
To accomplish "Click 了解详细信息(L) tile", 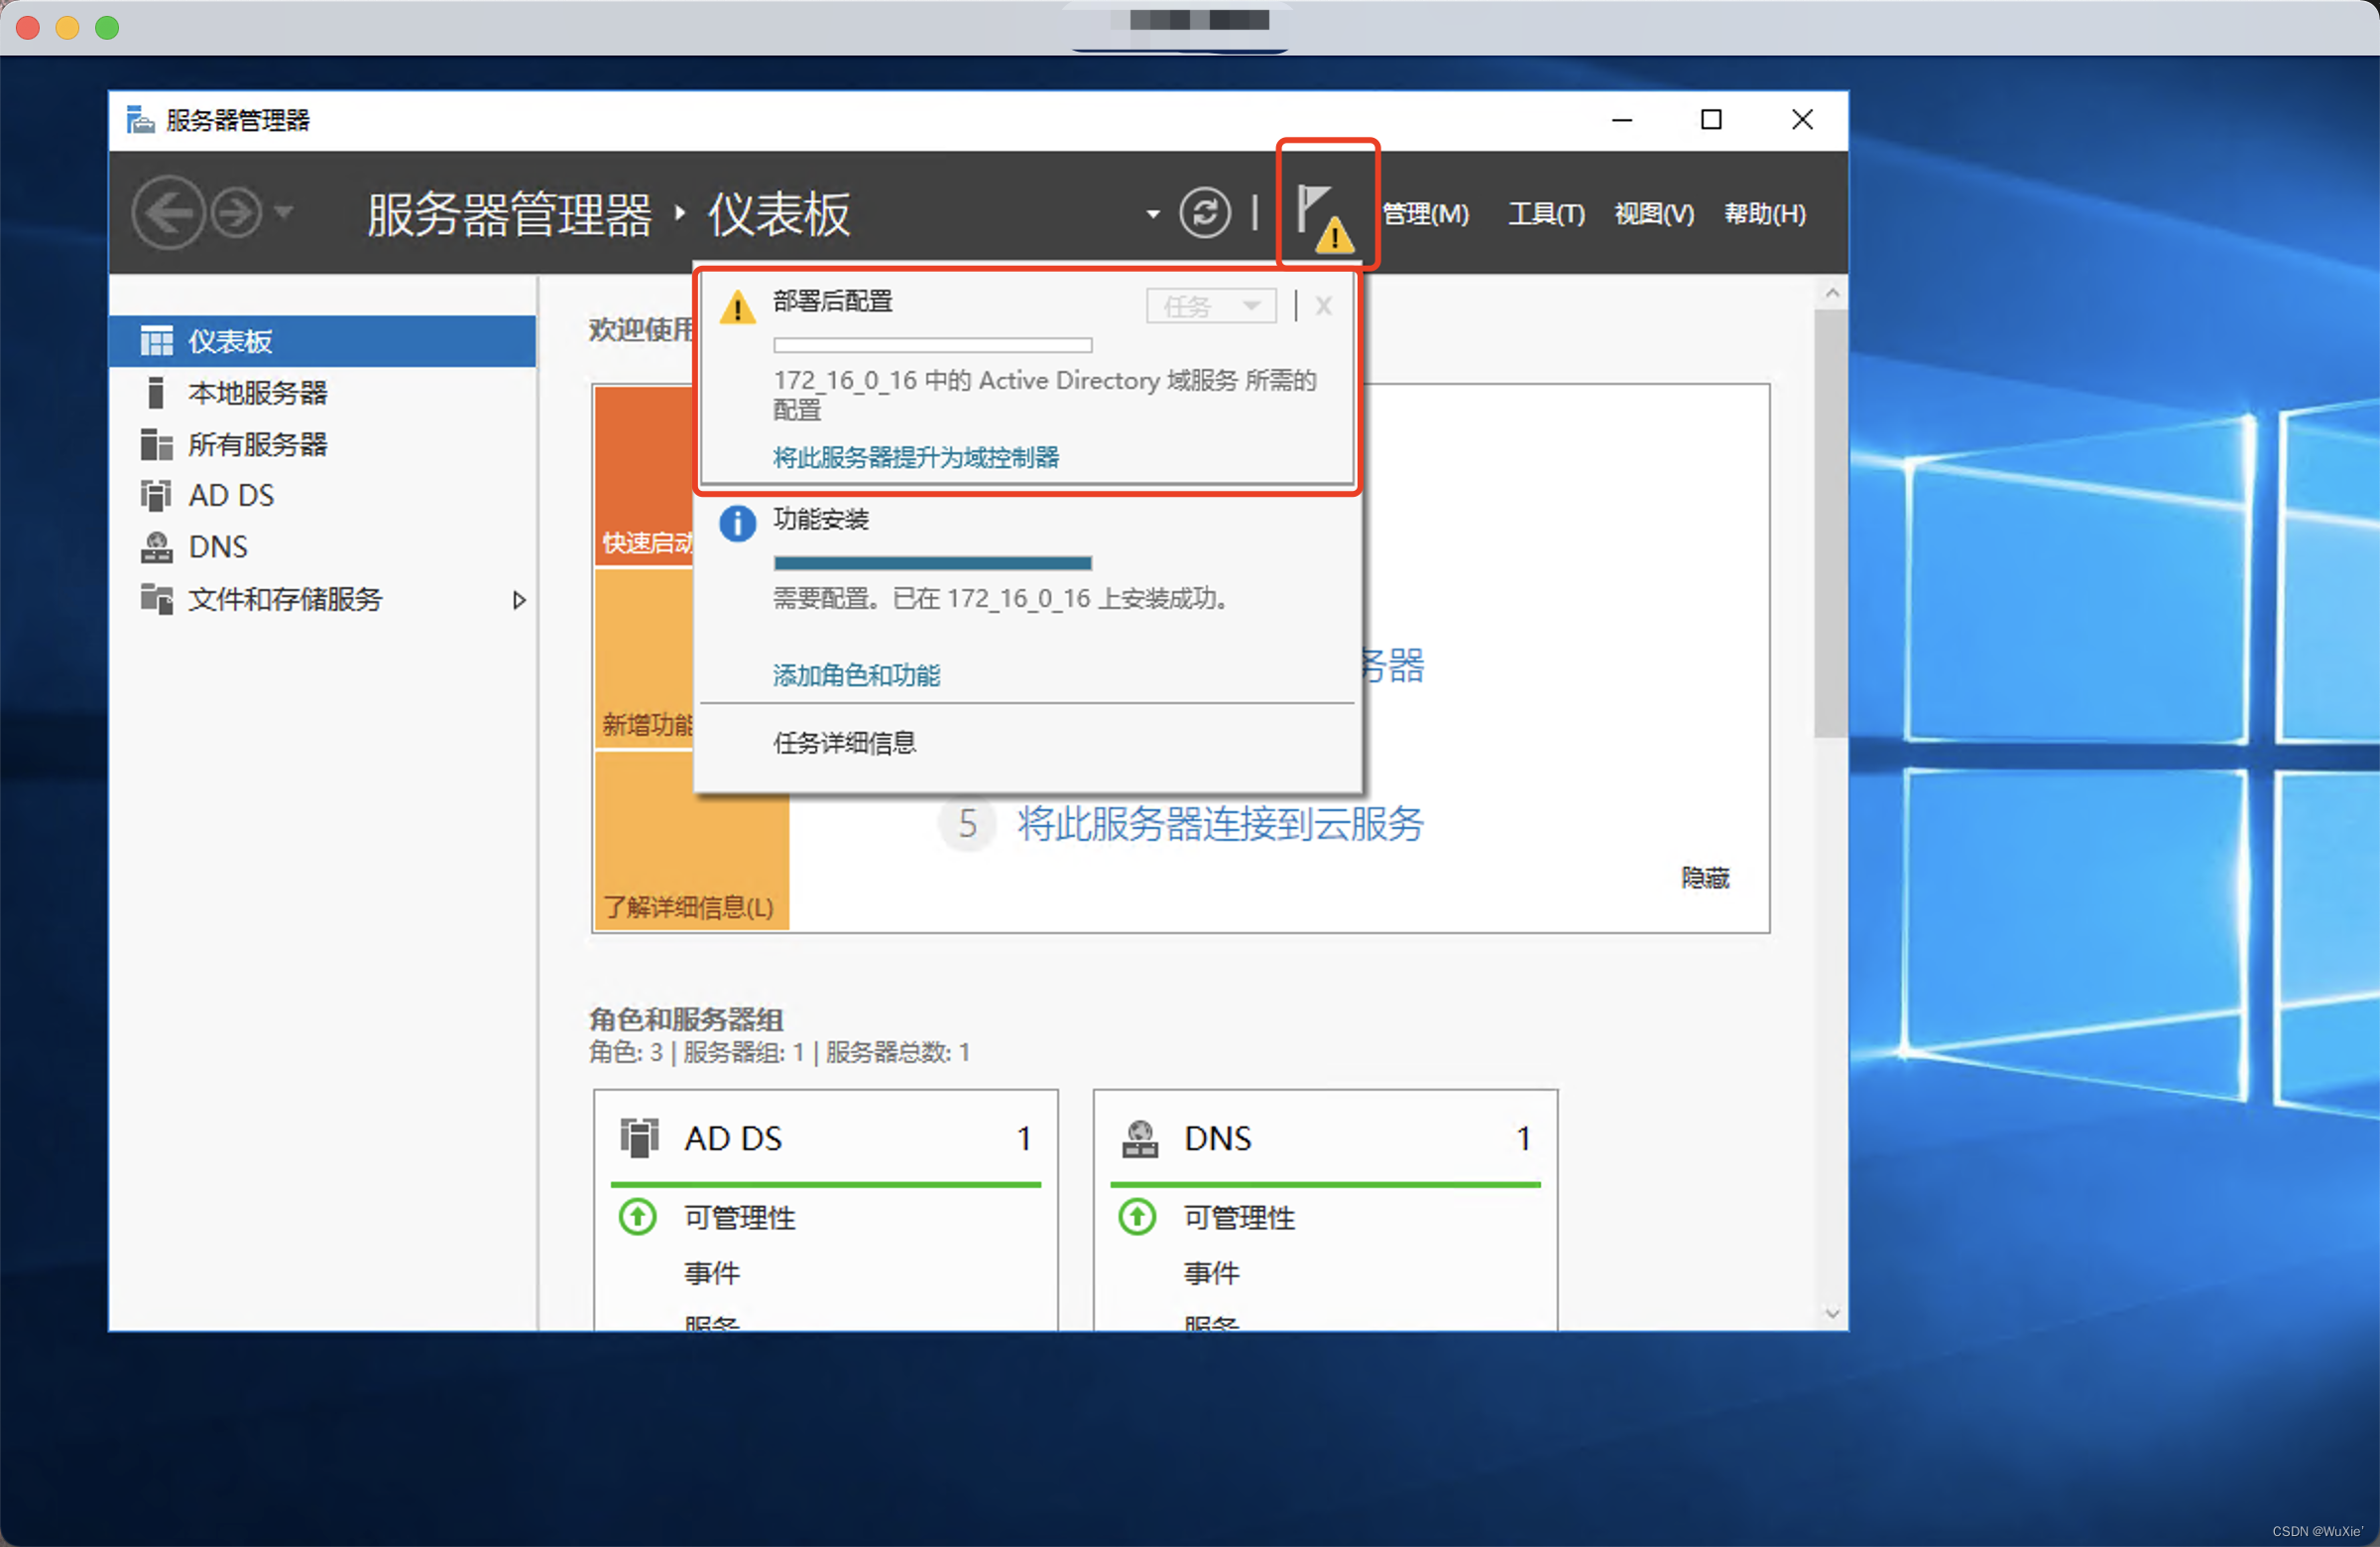I will (x=691, y=842).
